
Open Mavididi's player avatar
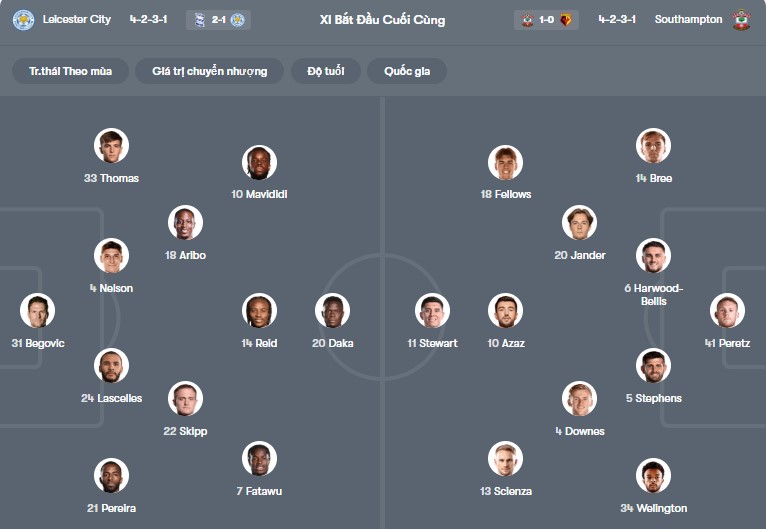coord(259,162)
